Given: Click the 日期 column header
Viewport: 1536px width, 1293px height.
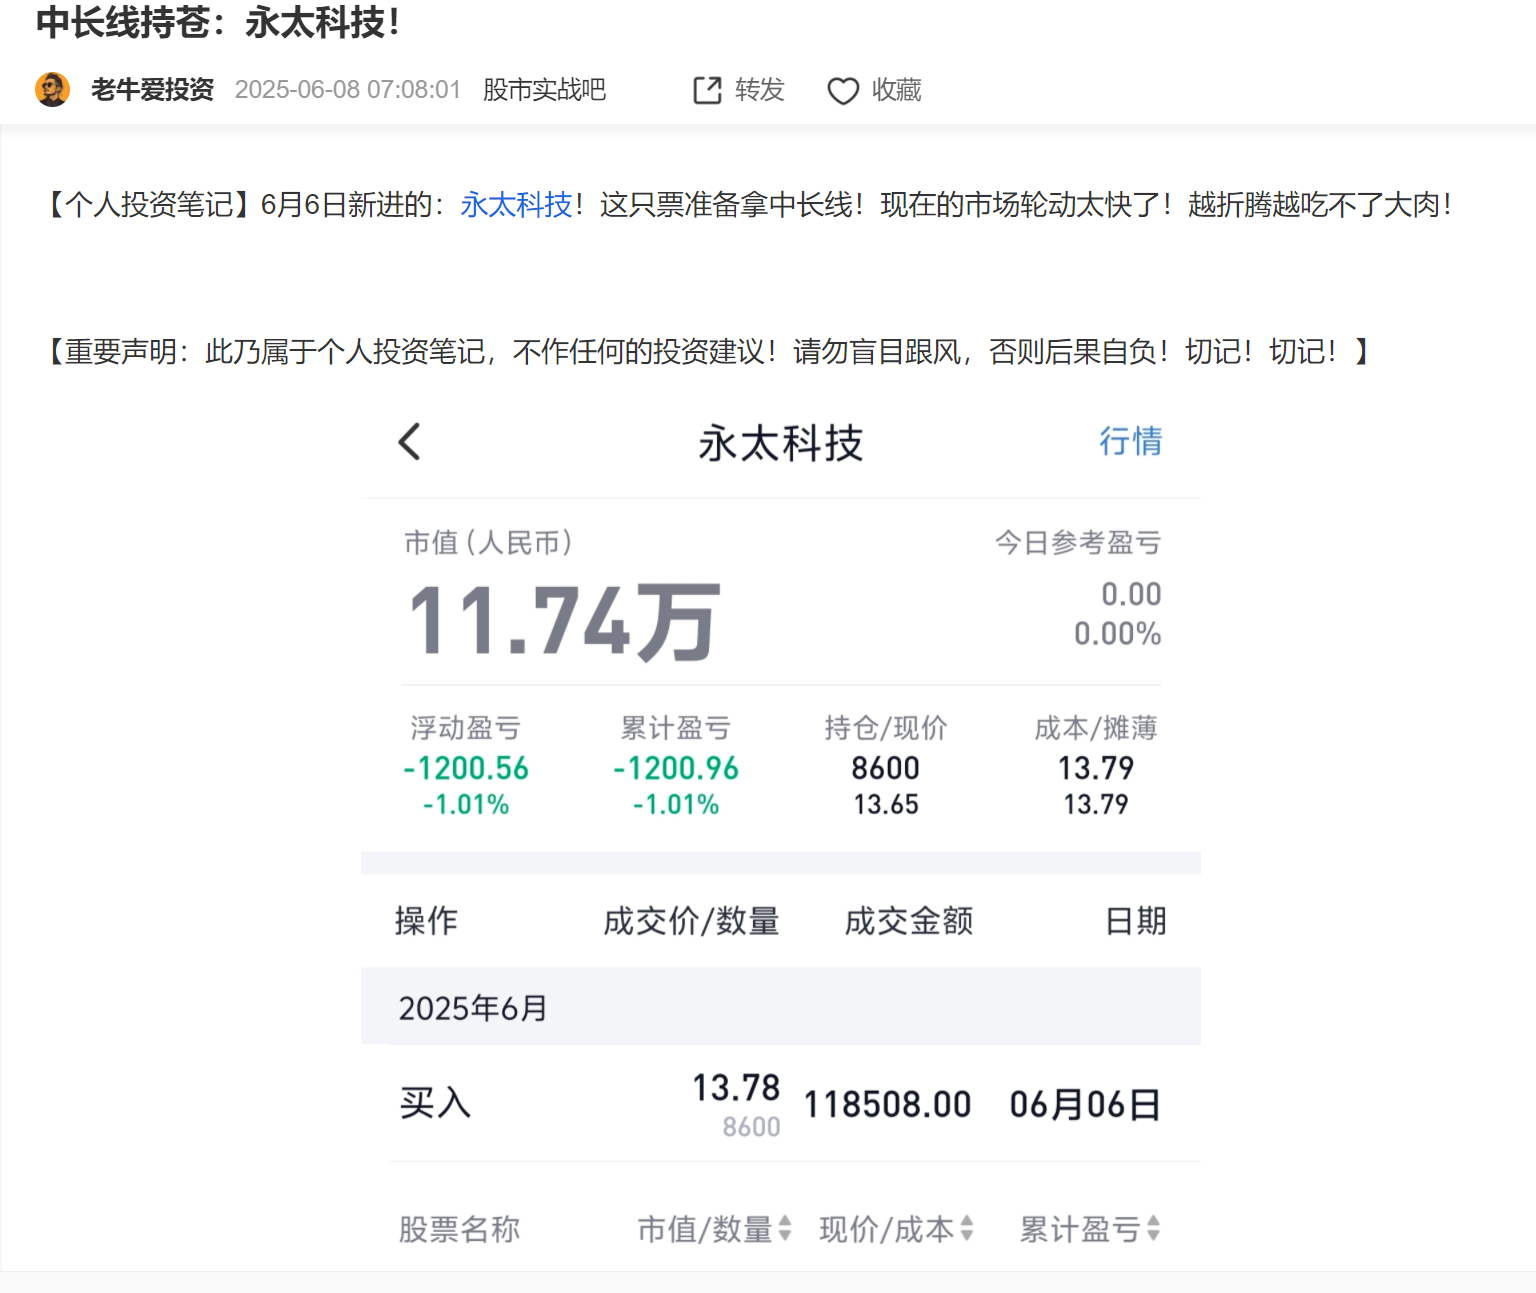Looking at the screenshot, I should point(1135,920).
